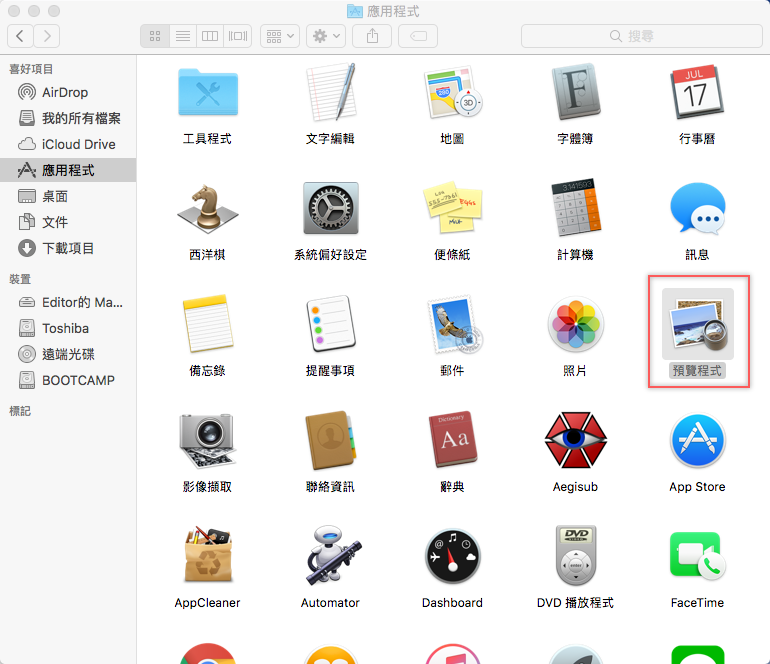The image size is (770, 664).
Task: Click the 喜好項目 sidebar section header
Action: [x=31, y=69]
